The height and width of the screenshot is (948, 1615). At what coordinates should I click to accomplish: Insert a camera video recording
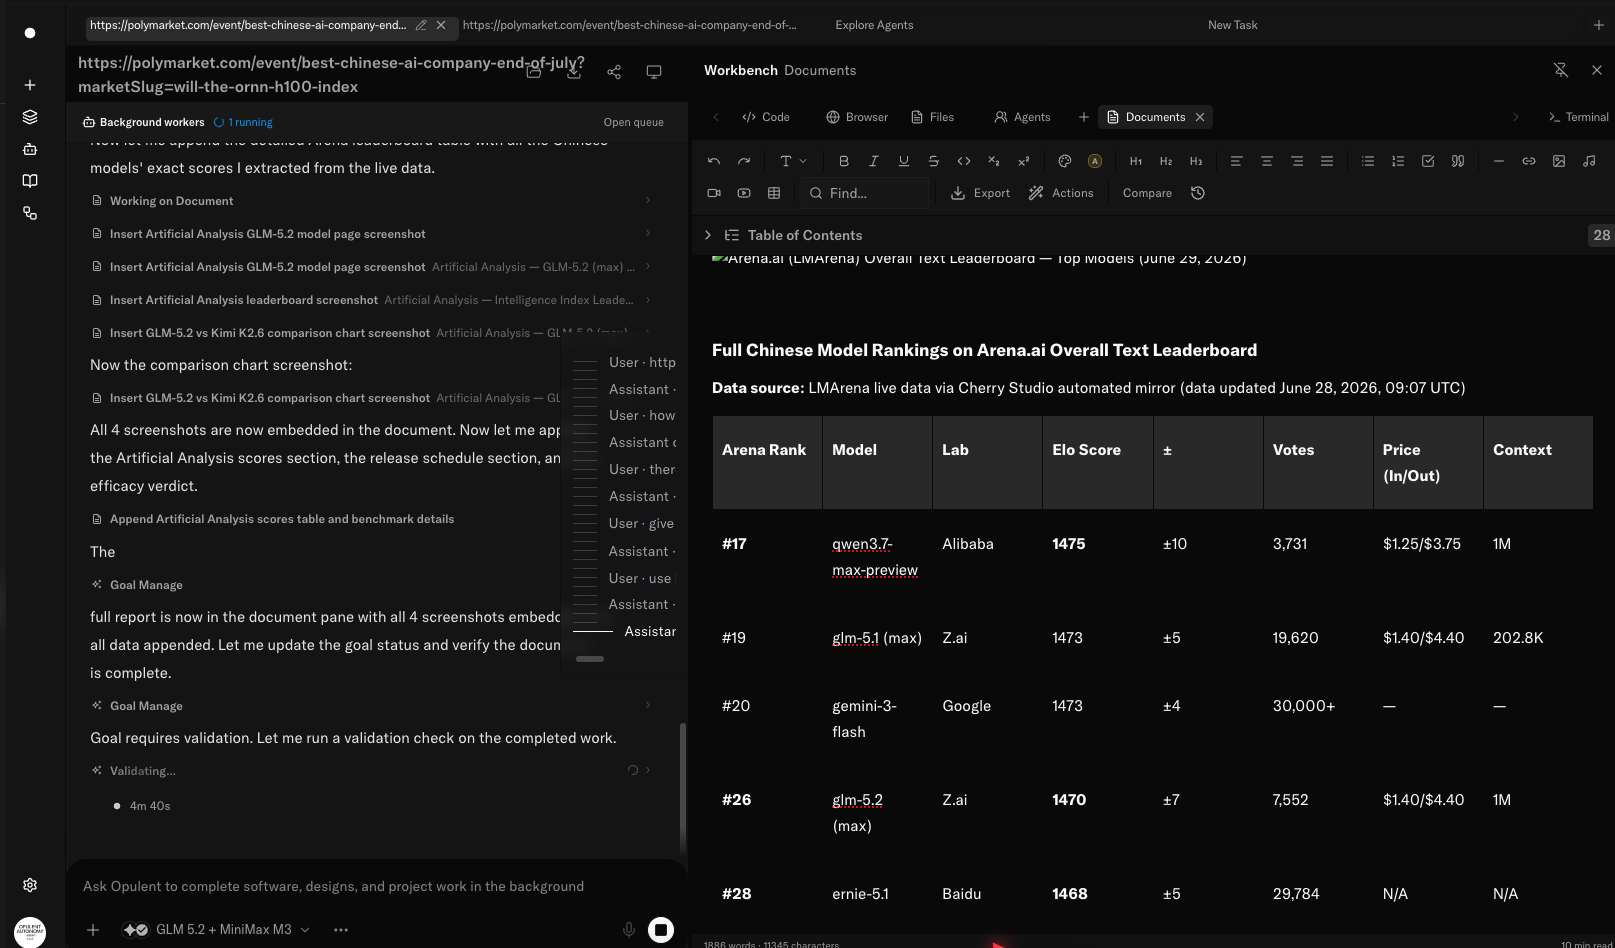(x=714, y=193)
